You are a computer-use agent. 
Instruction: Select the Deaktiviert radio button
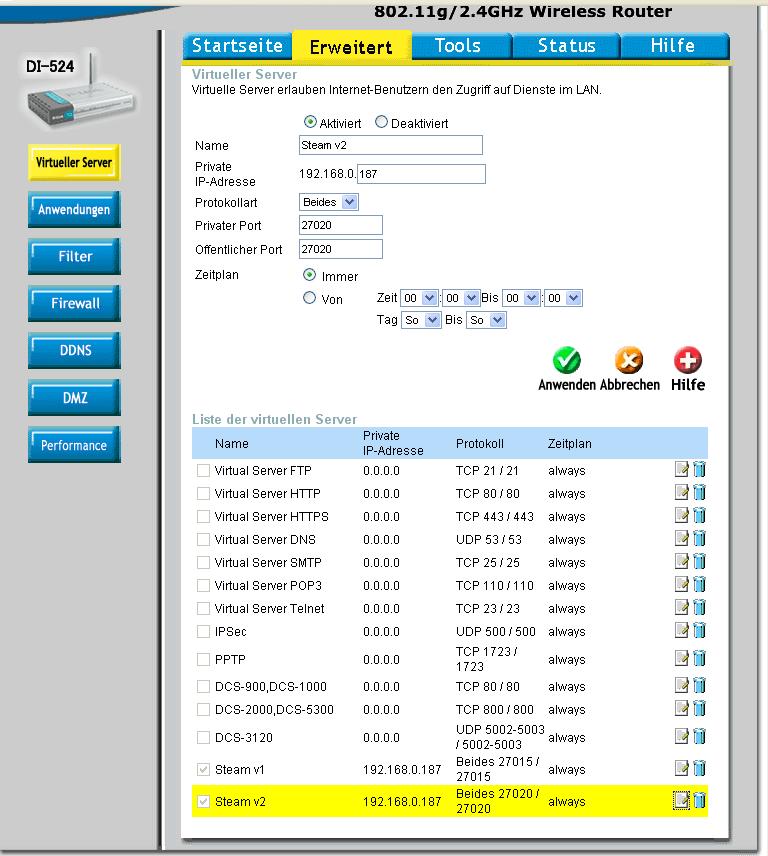pos(381,122)
